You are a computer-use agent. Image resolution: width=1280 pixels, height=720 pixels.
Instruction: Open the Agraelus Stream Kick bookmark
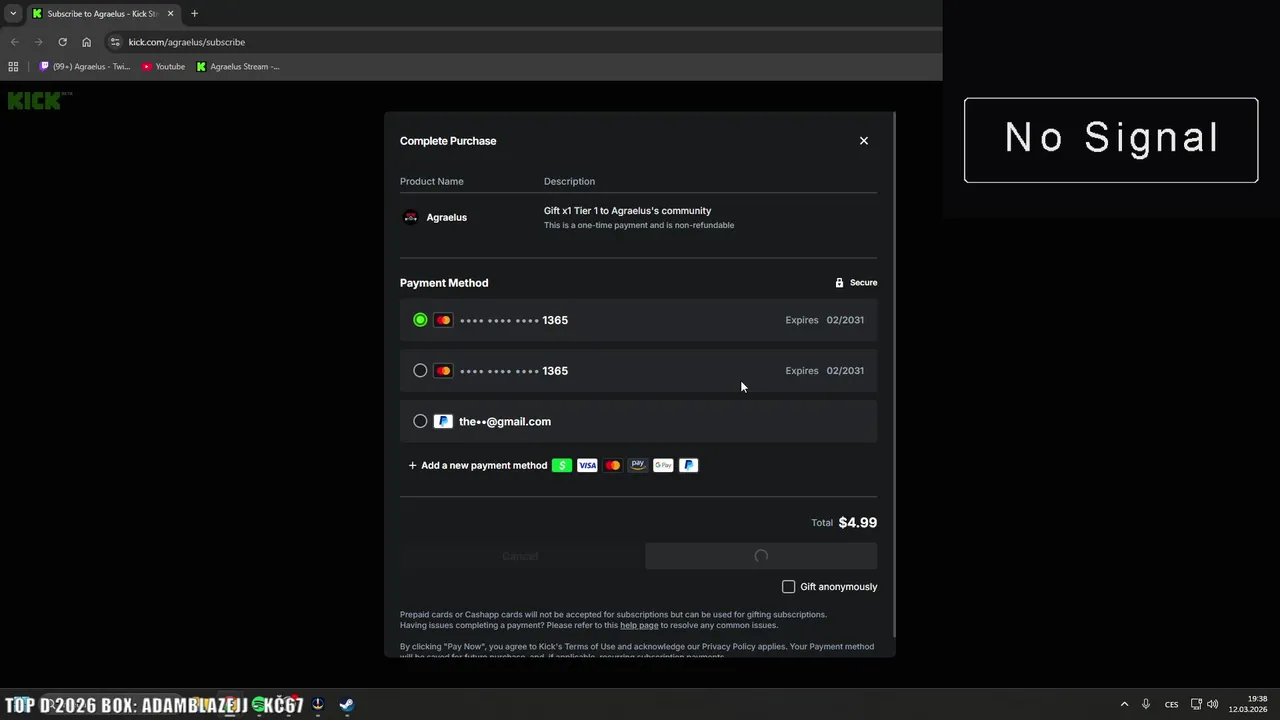238,67
